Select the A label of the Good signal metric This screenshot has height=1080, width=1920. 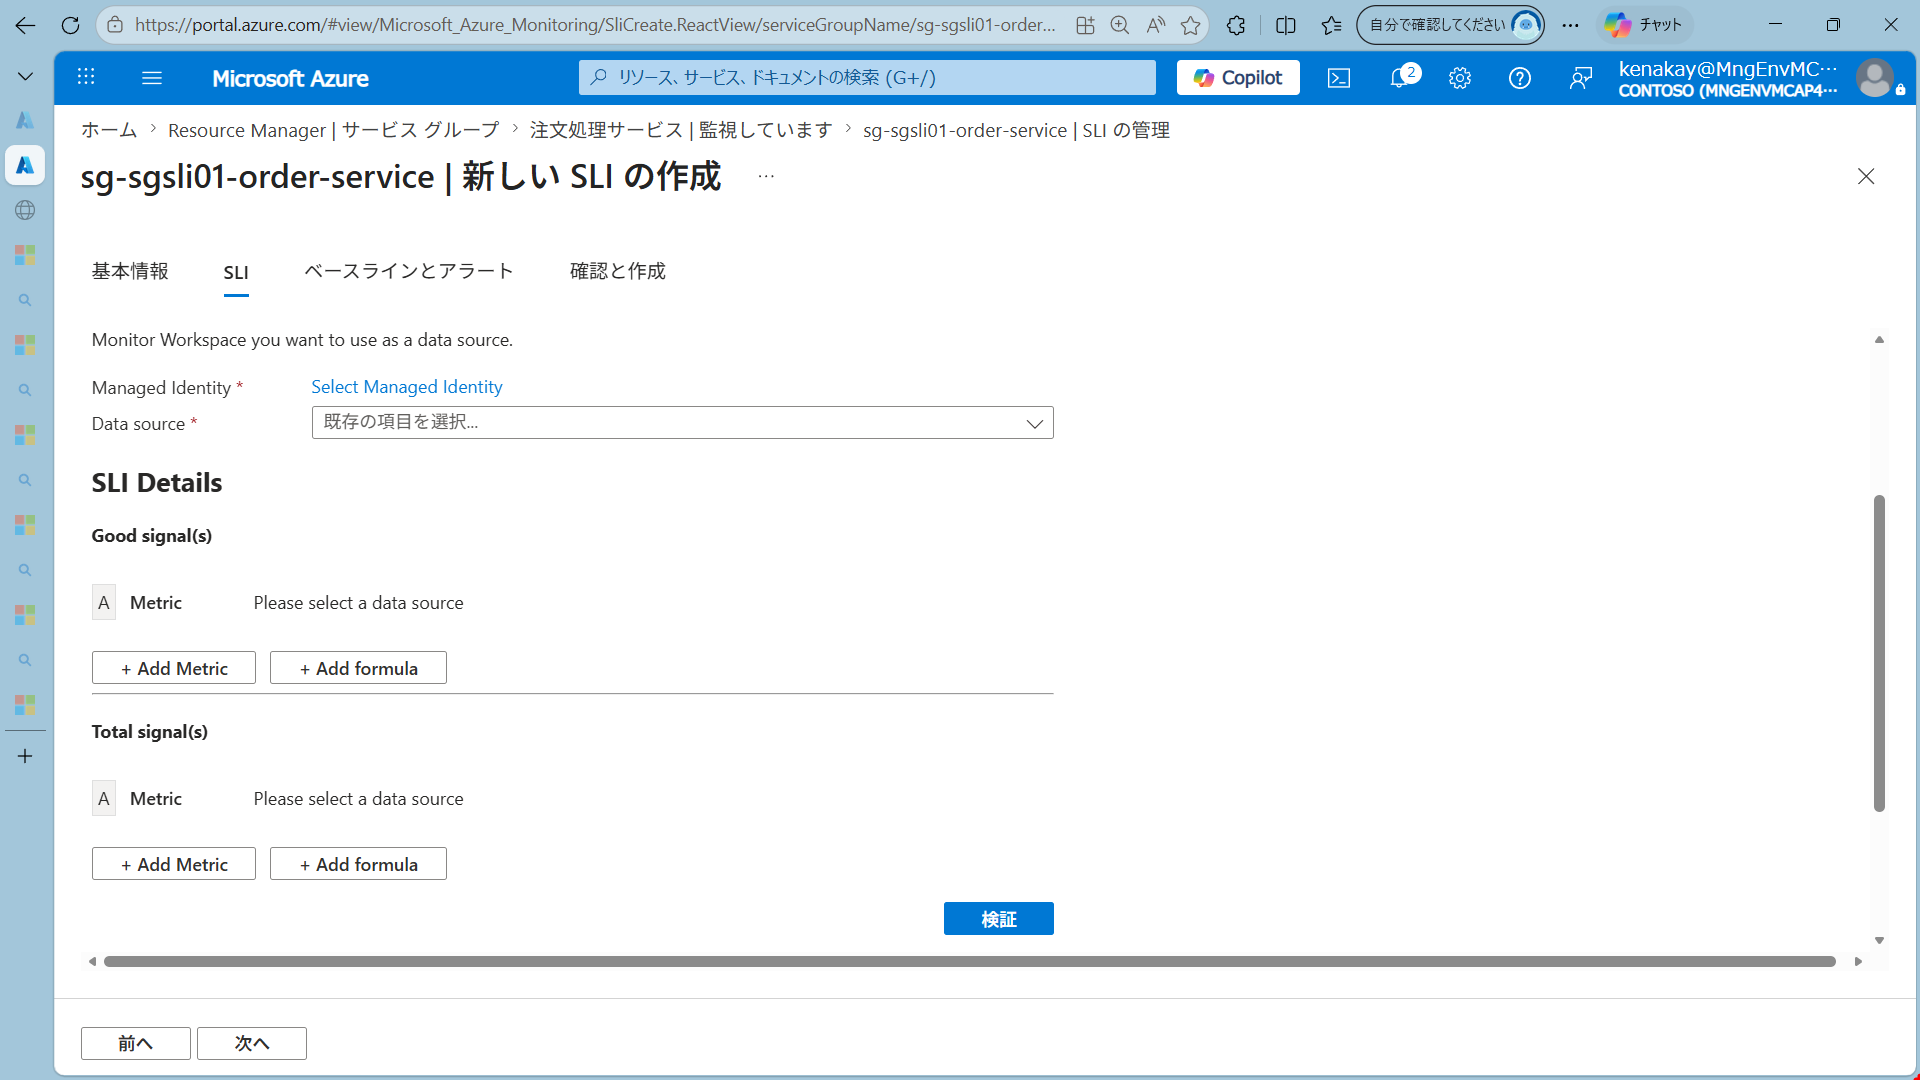point(104,602)
